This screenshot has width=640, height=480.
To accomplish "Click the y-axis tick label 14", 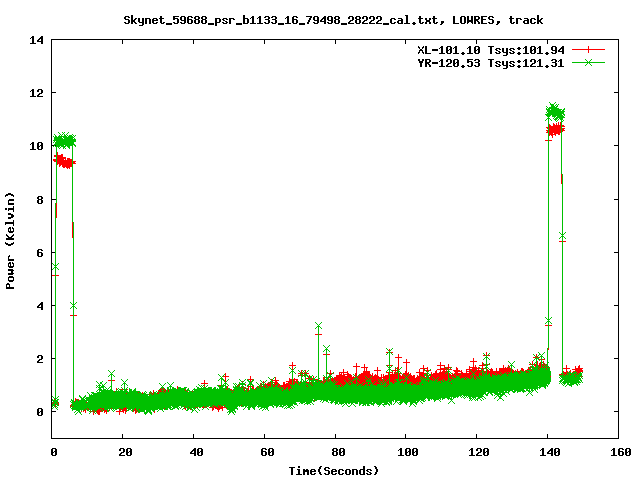I will (36, 40).
